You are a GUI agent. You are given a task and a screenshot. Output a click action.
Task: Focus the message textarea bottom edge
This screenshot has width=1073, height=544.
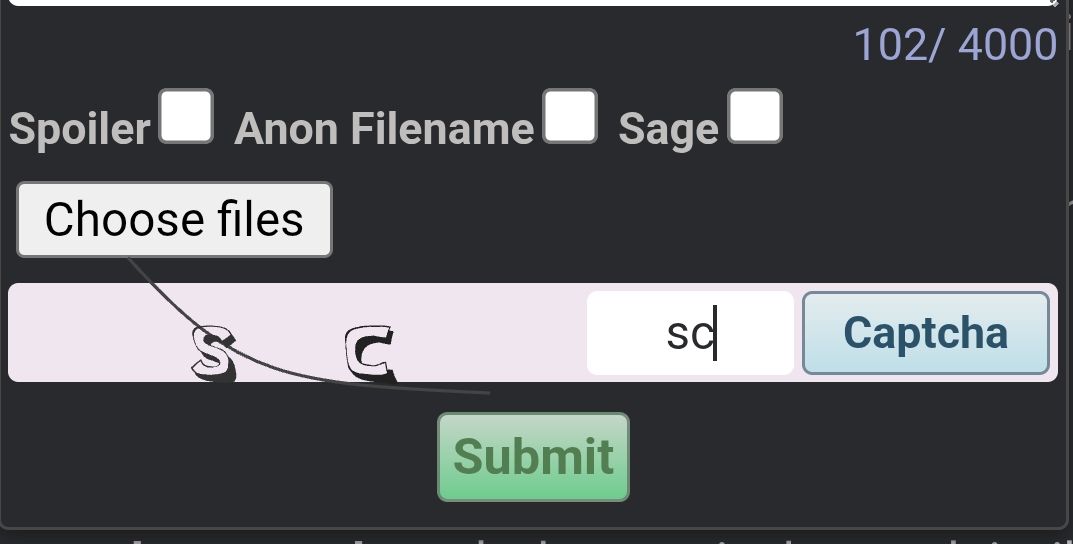[534, 3]
